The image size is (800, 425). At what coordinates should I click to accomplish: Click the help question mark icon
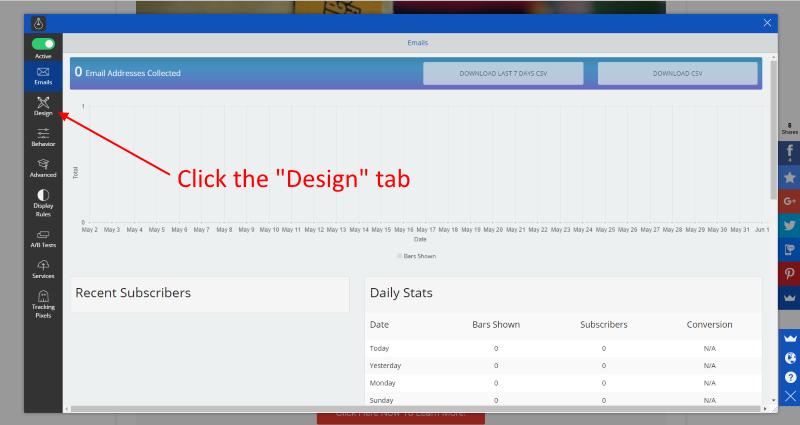(790, 377)
